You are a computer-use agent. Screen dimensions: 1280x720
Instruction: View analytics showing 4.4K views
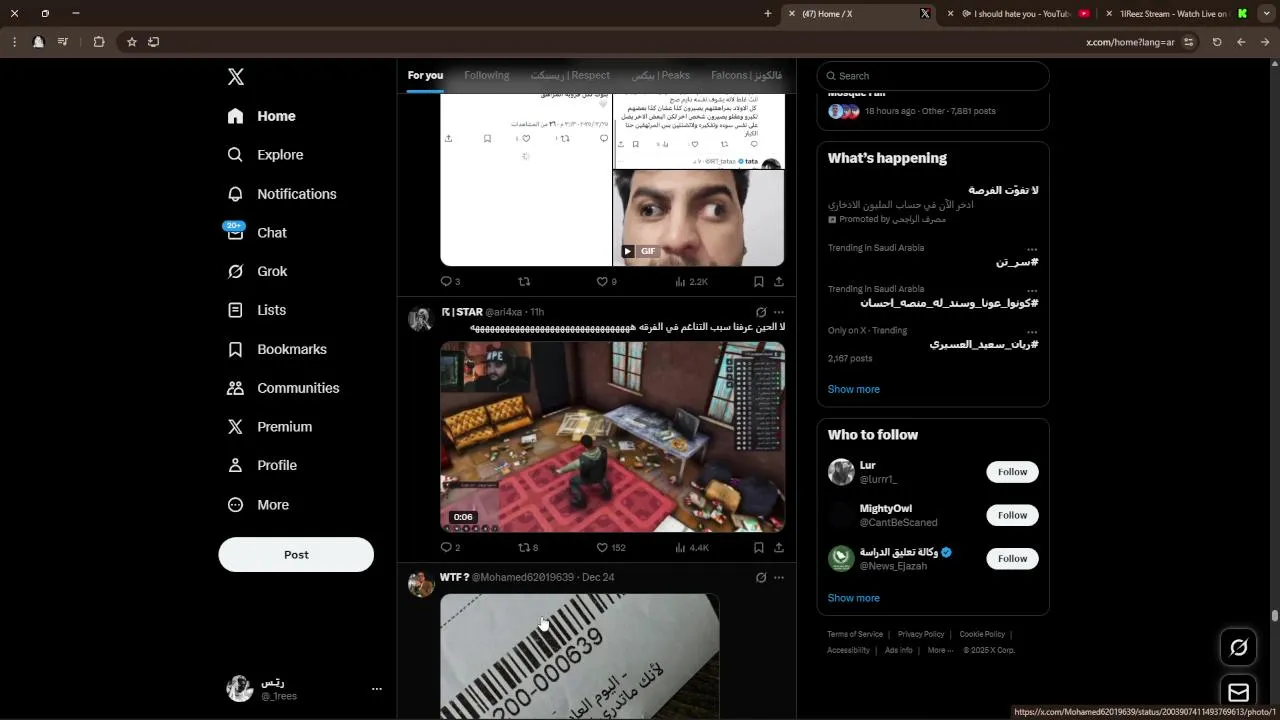click(x=691, y=547)
